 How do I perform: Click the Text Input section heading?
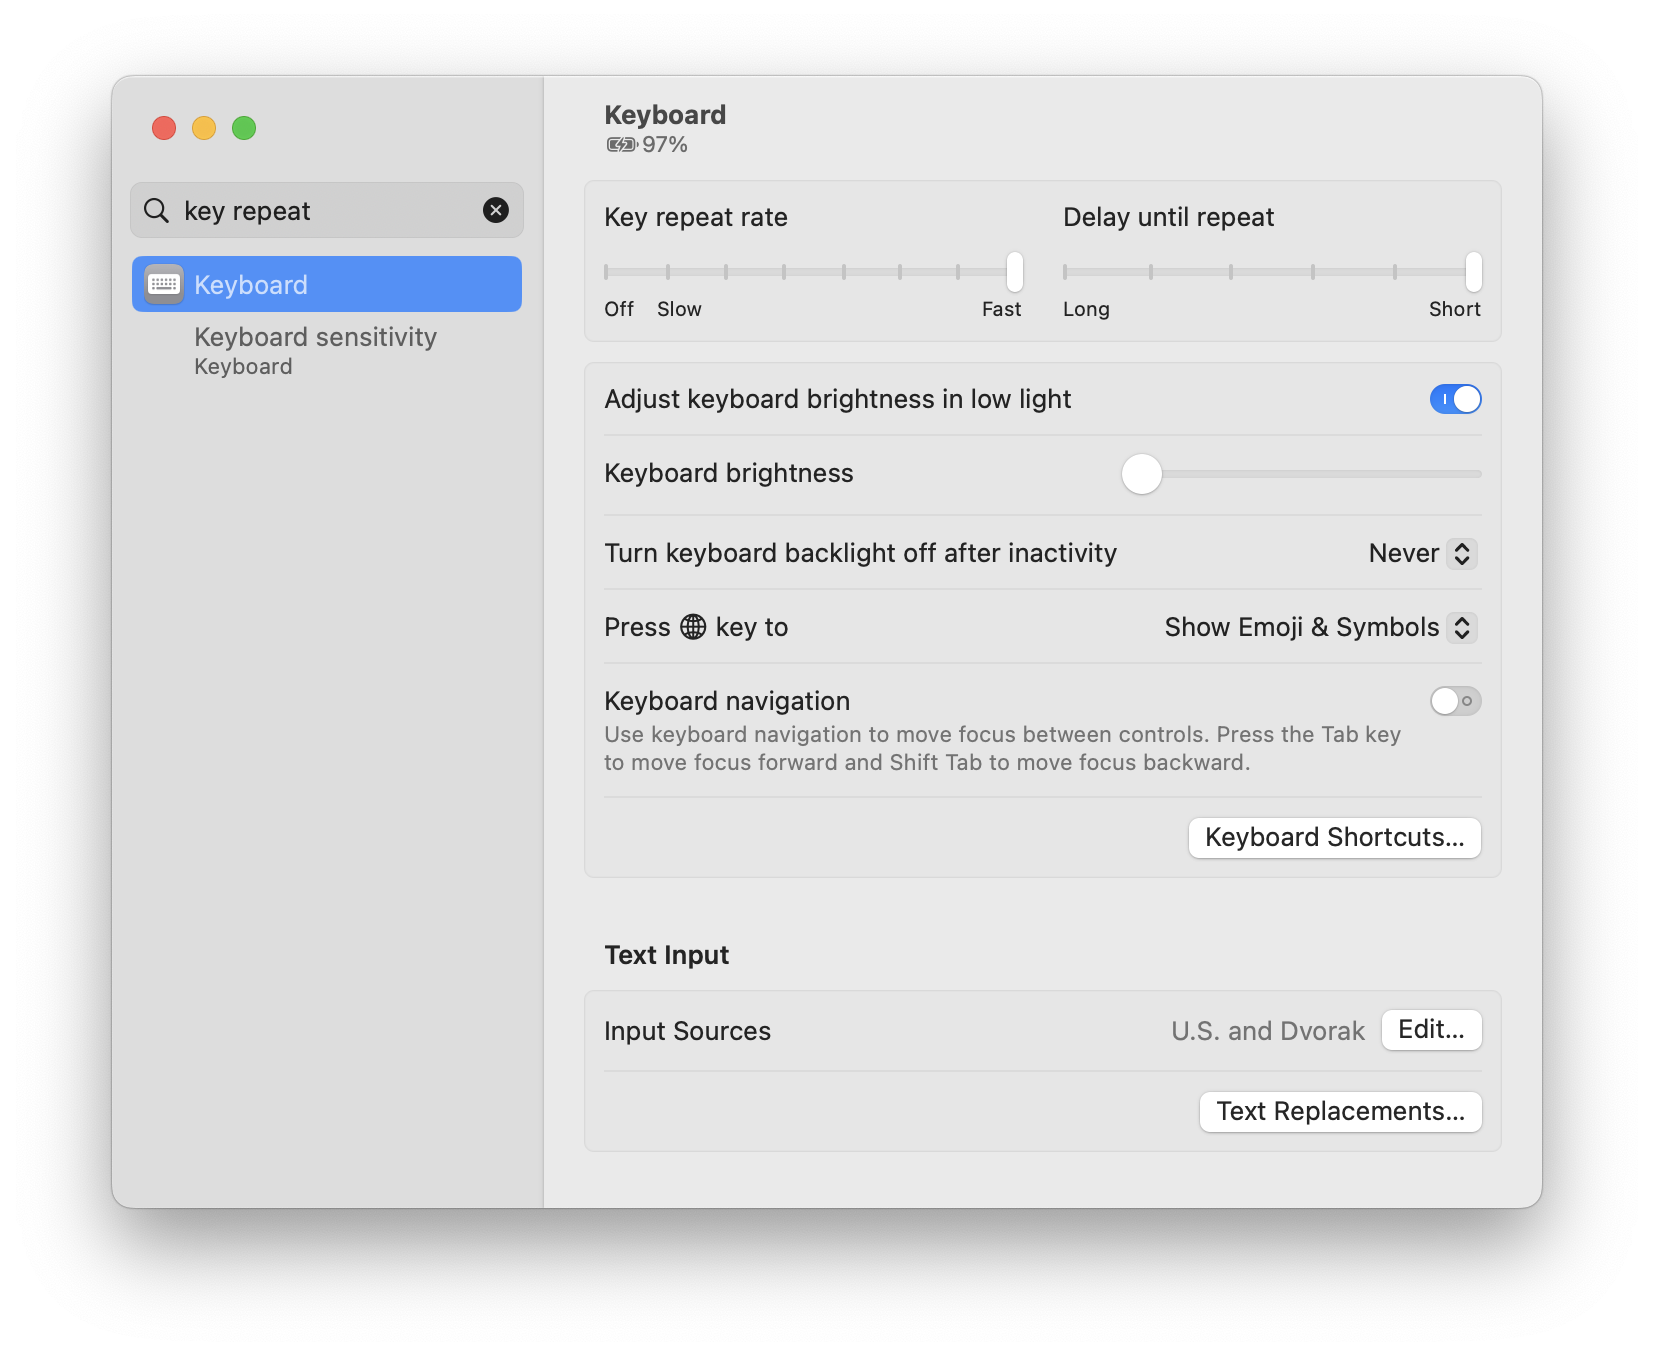[x=667, y=955]
